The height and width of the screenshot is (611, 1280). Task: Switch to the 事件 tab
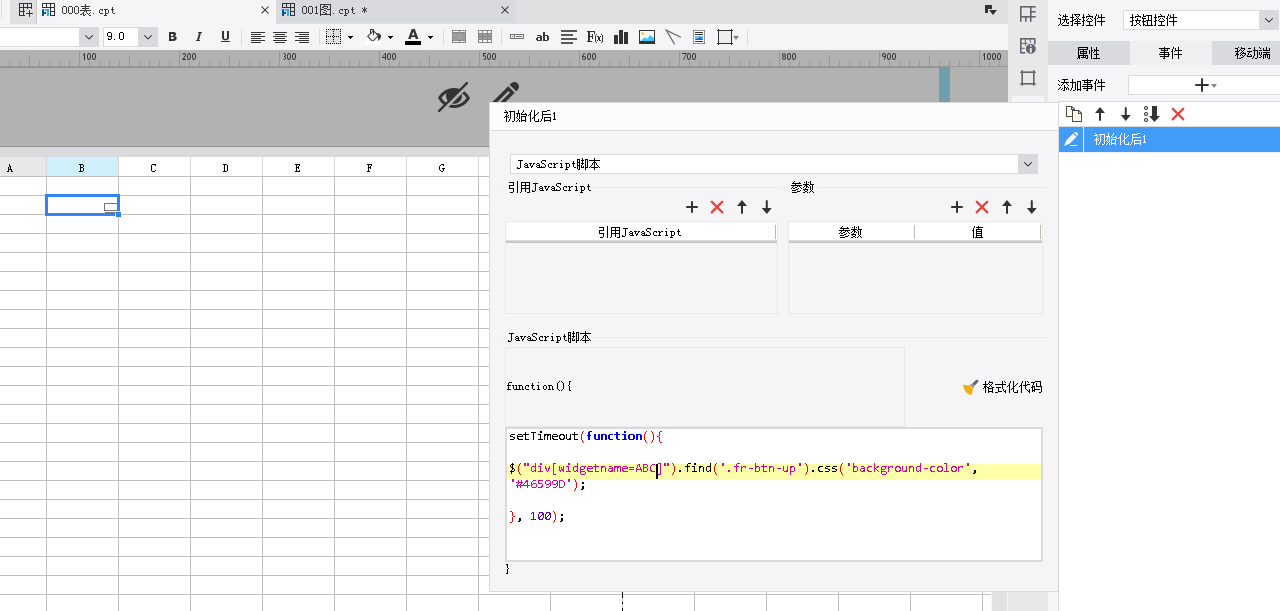click(1170, 53)
